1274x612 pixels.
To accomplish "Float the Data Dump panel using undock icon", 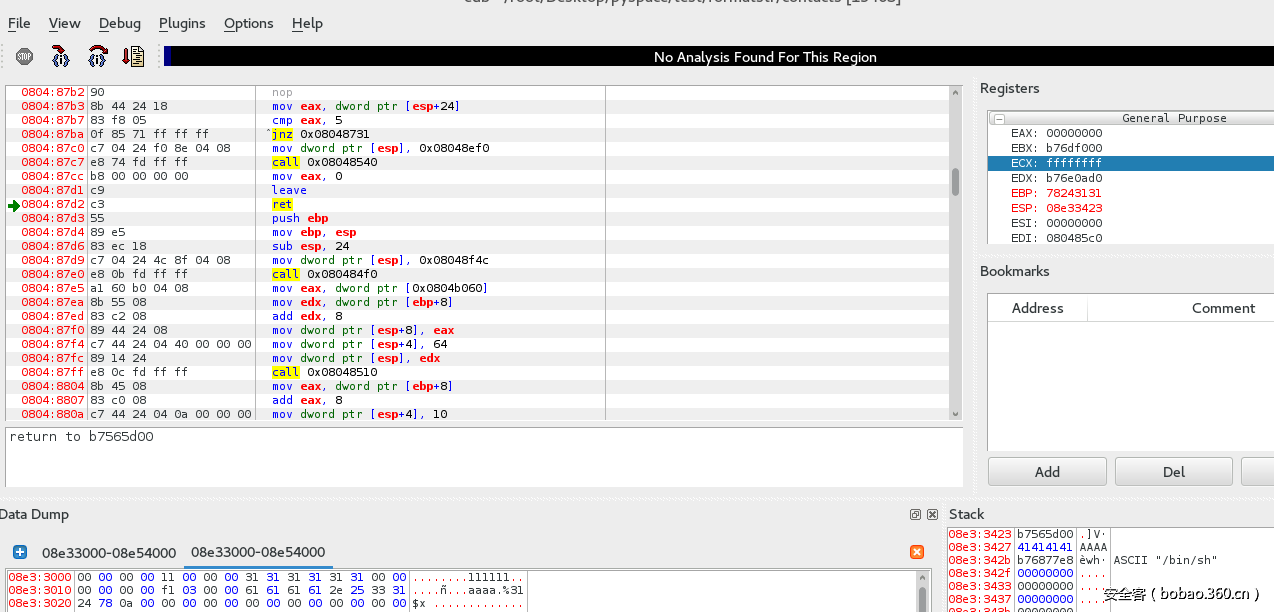I will pyautogui.click(x=915, y=514).
